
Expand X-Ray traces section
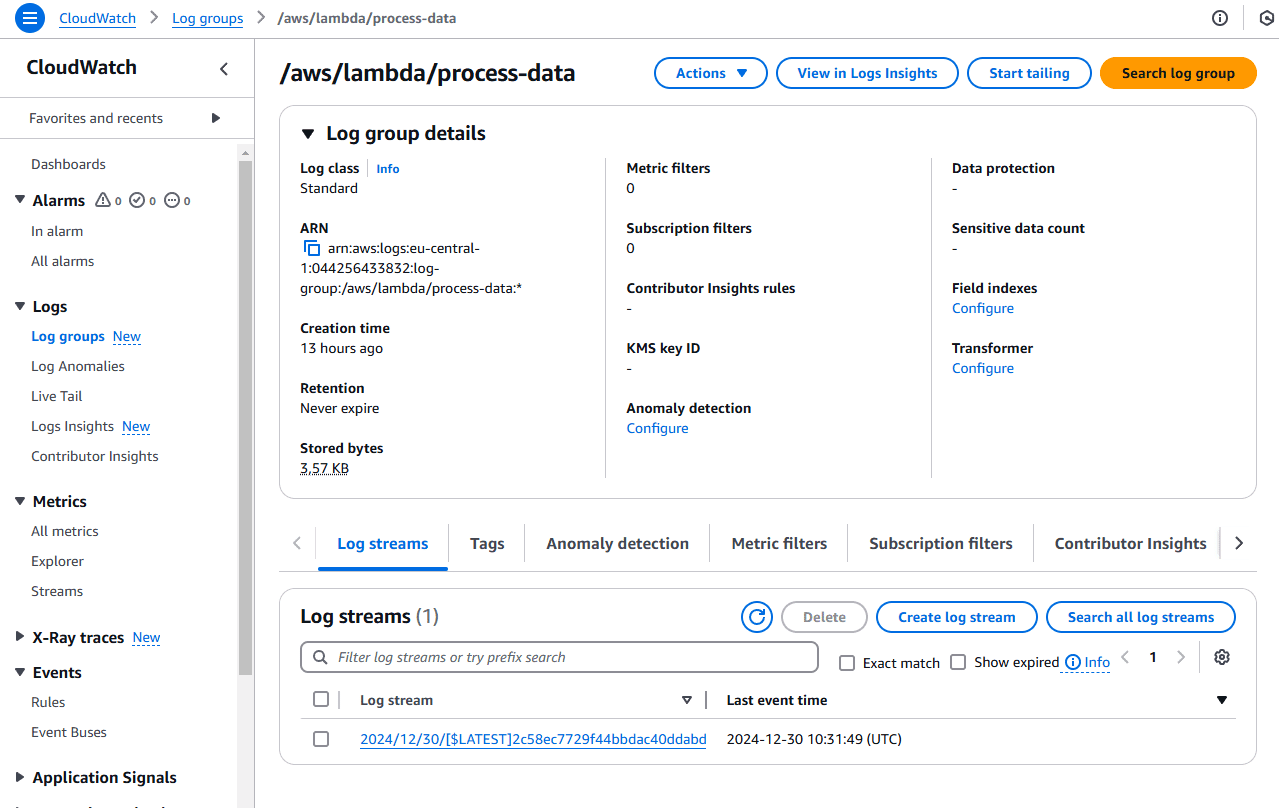pyautogui.click(x=20, y=637)
